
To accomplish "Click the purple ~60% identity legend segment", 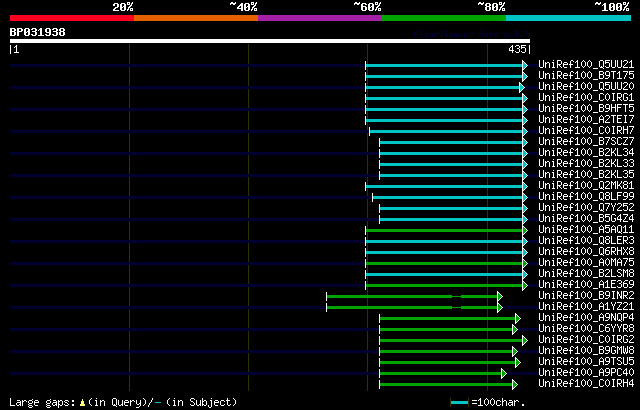I will click(320, 18).
